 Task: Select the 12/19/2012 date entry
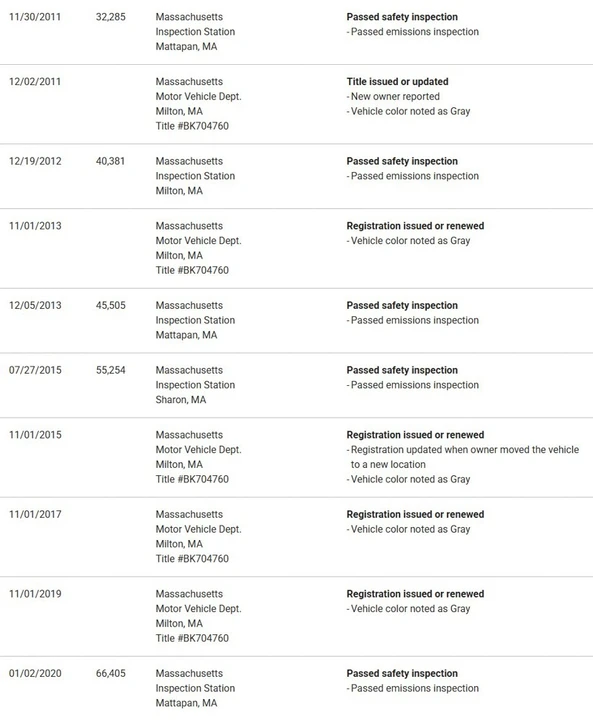(x=35, y=161)
